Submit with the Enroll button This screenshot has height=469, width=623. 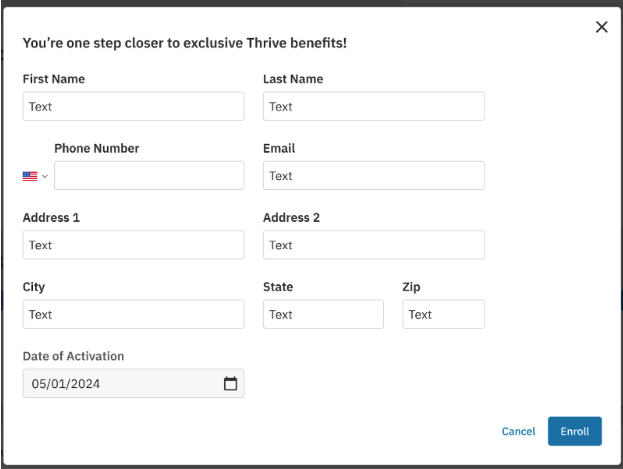[x=575, y=431]
